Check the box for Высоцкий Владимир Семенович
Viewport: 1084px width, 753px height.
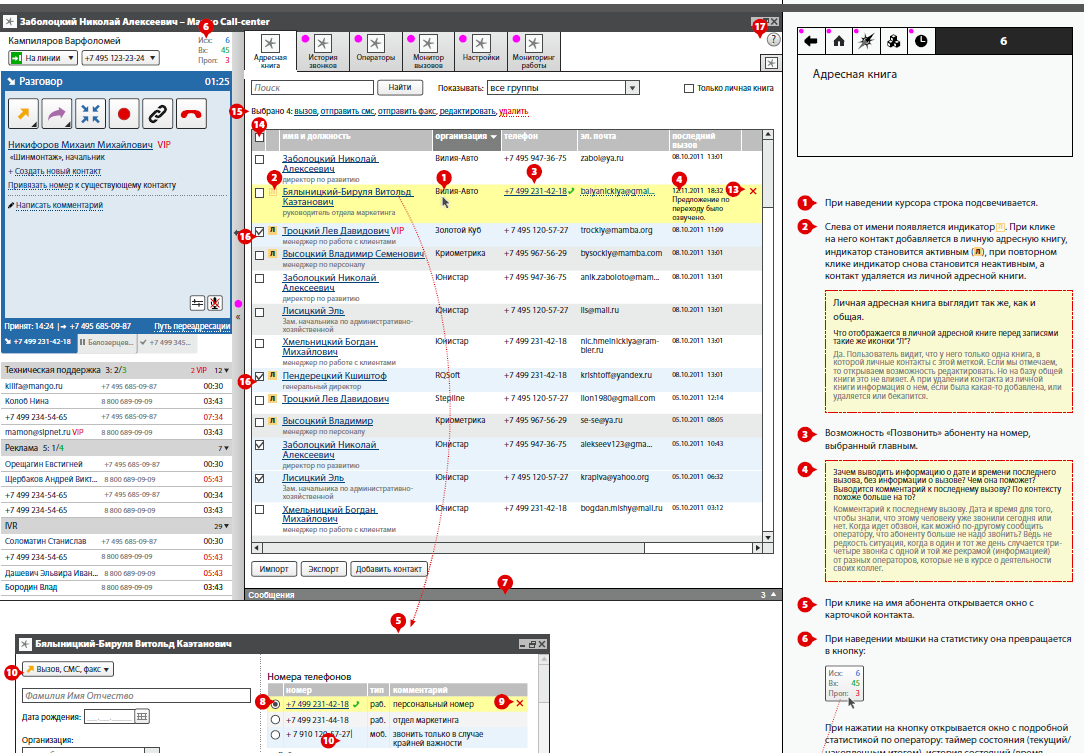tap(259, 255)
